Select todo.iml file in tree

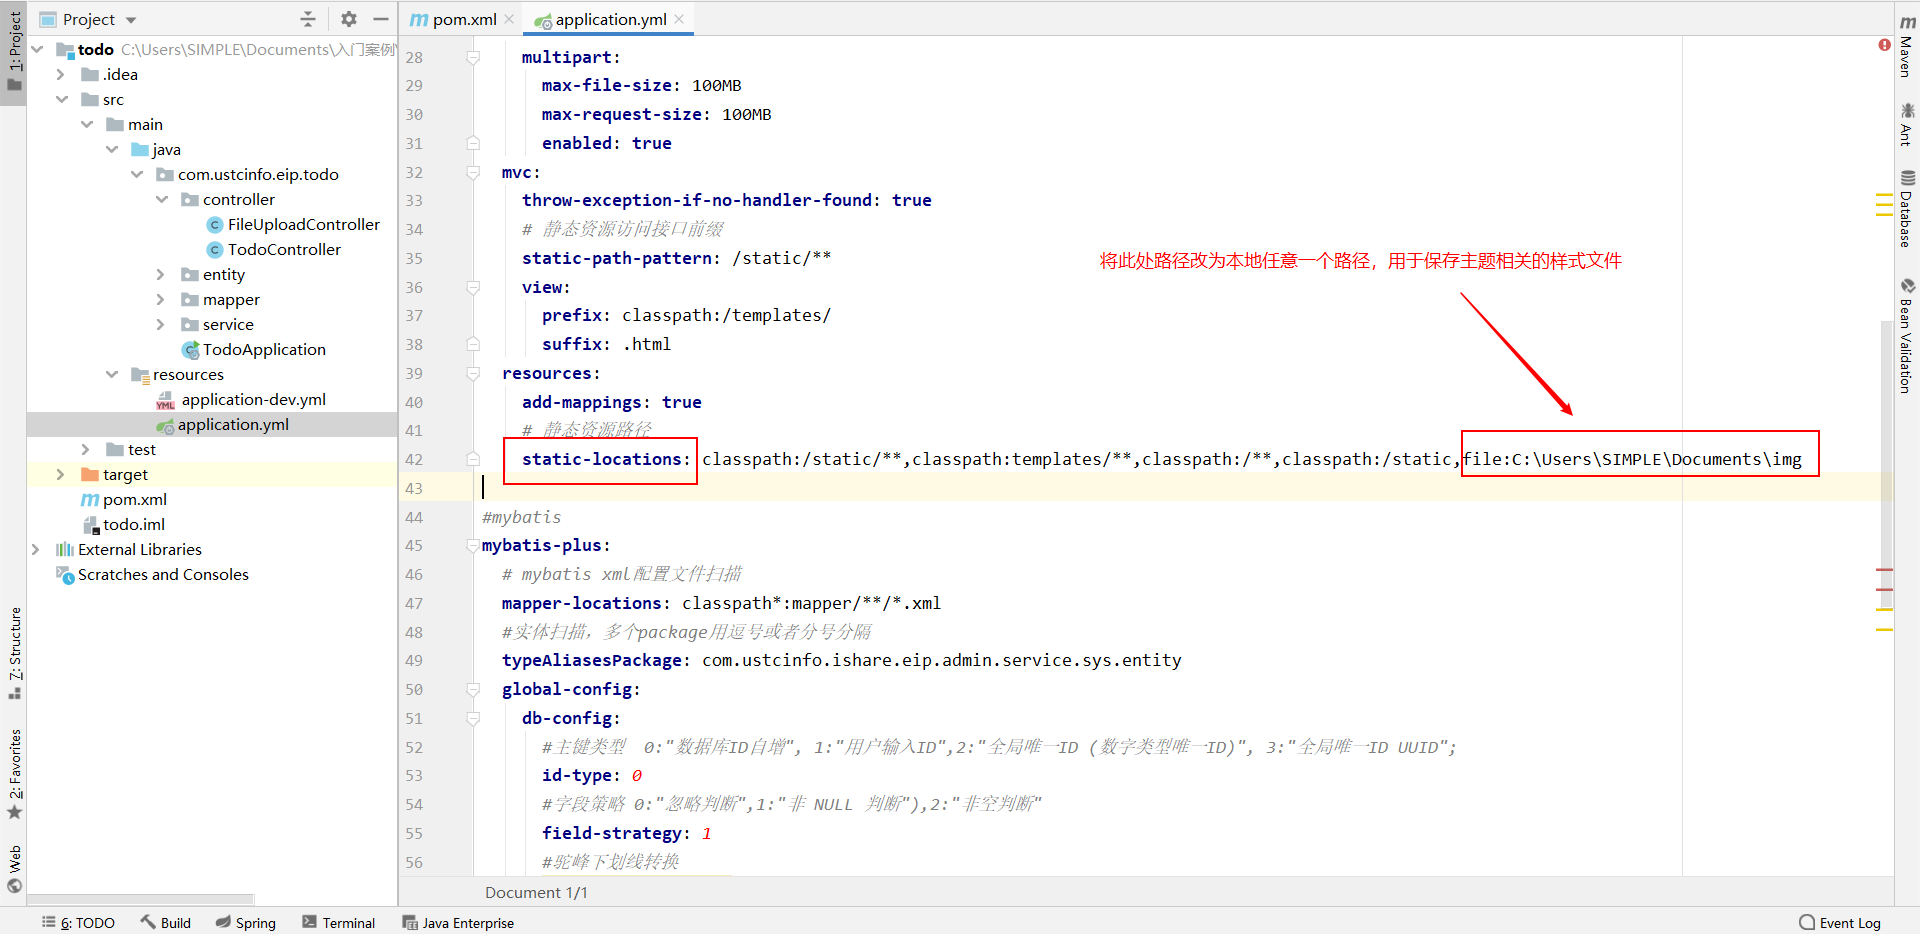[x=134, y=524]
